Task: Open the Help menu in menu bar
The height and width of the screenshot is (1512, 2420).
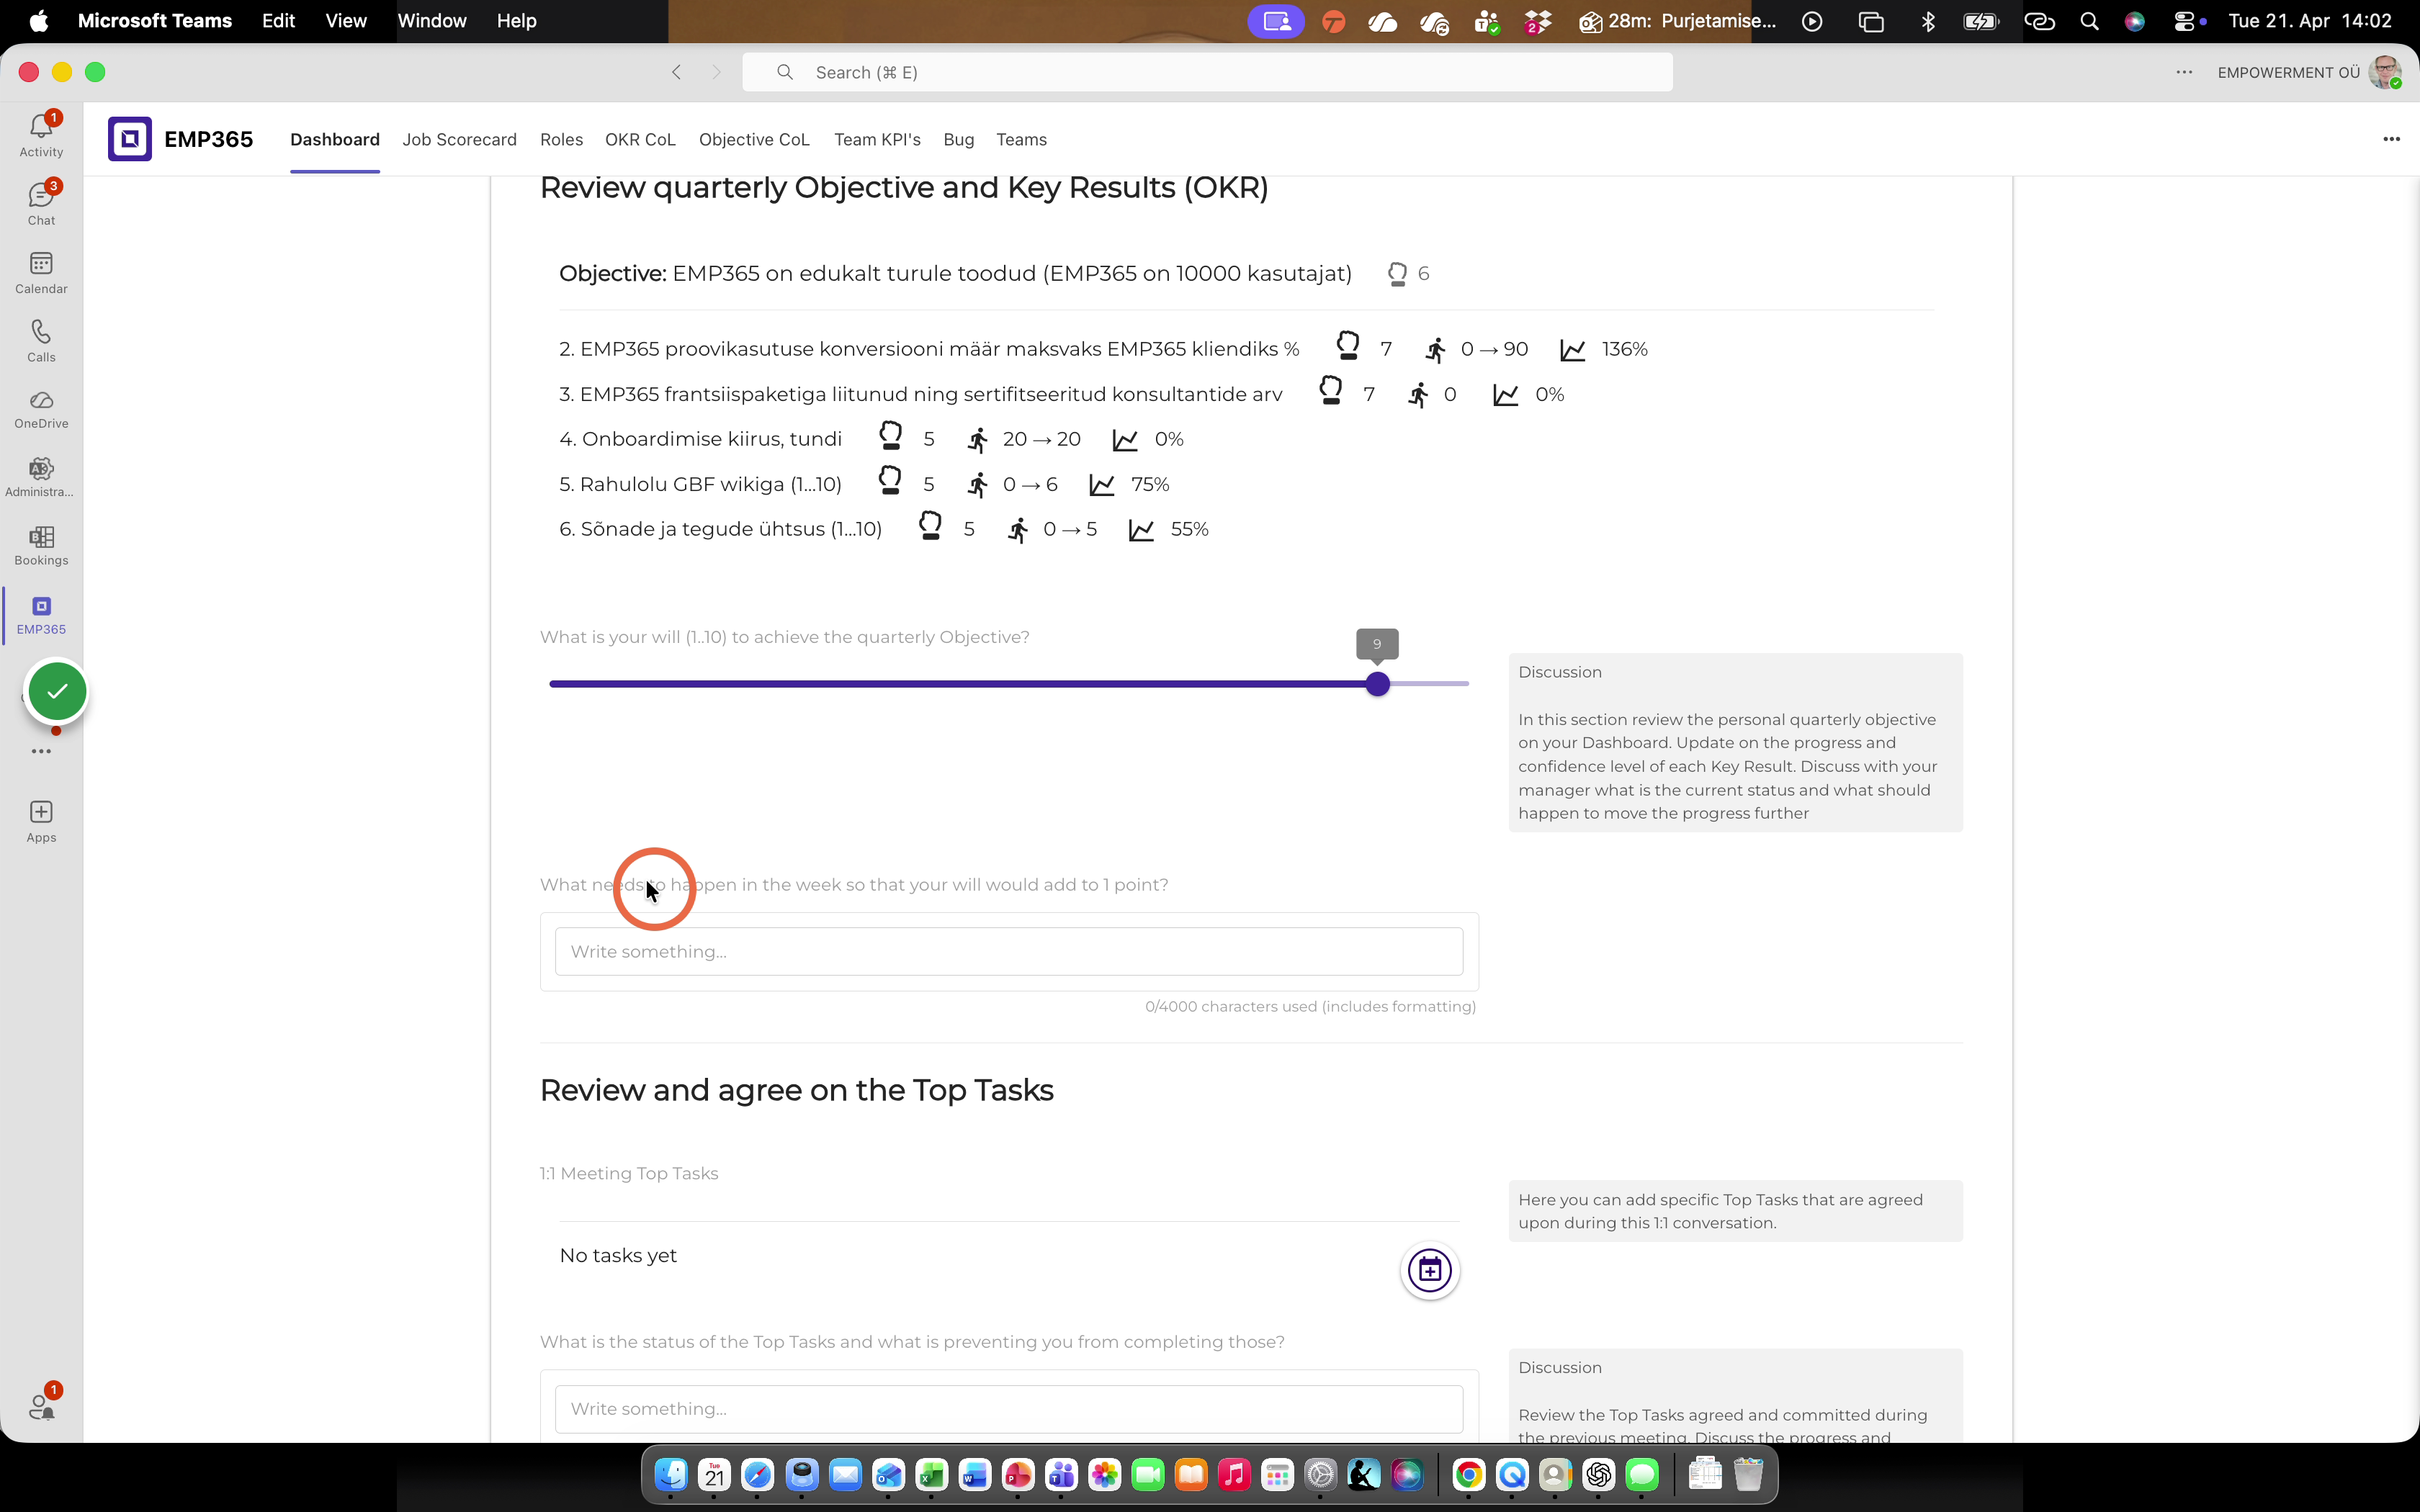Action: click(x=517, y=21)
